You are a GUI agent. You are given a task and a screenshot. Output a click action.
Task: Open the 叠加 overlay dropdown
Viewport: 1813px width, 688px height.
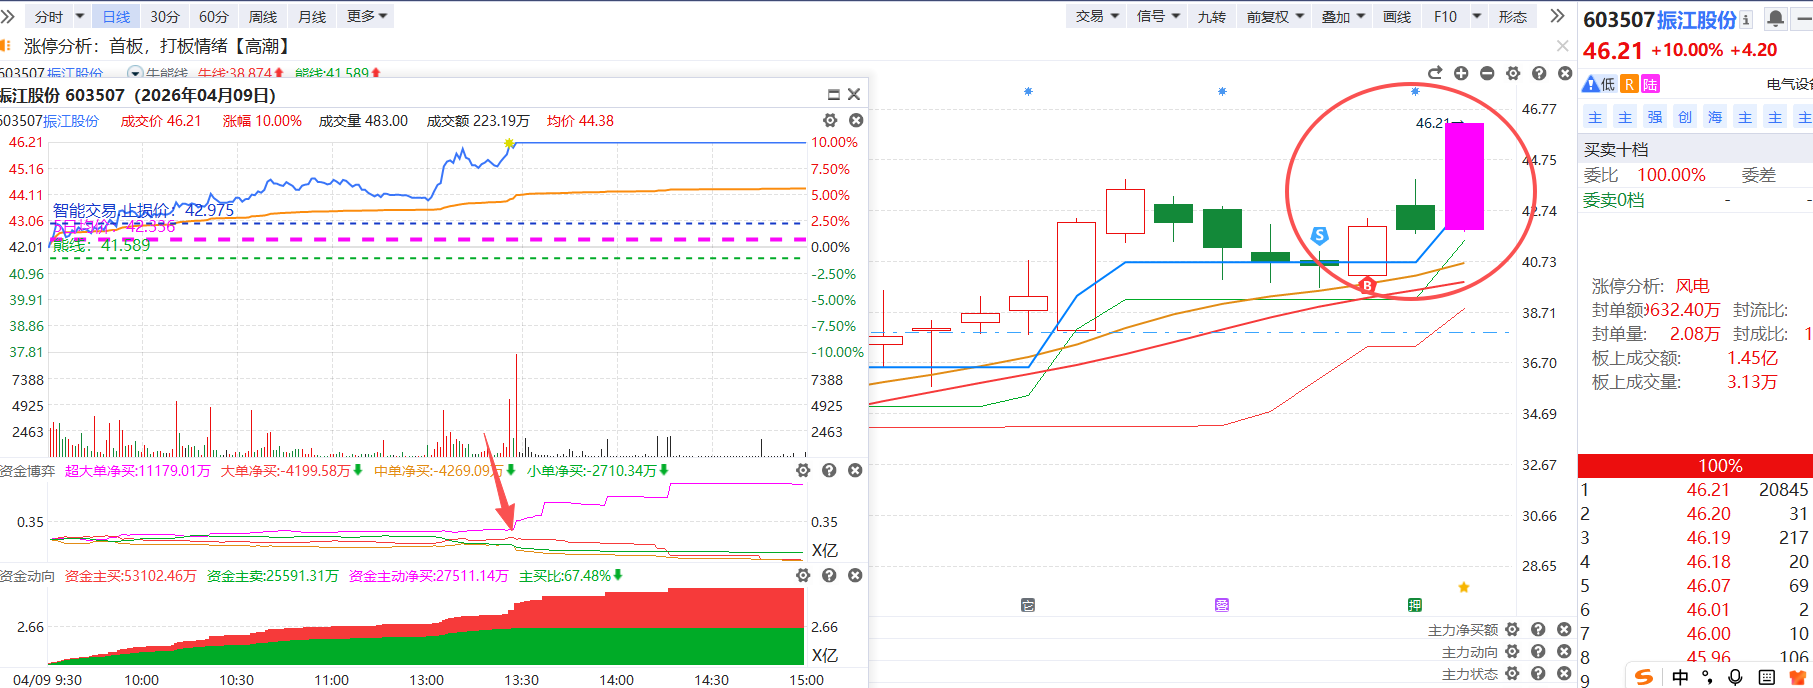pos(1343,17)
